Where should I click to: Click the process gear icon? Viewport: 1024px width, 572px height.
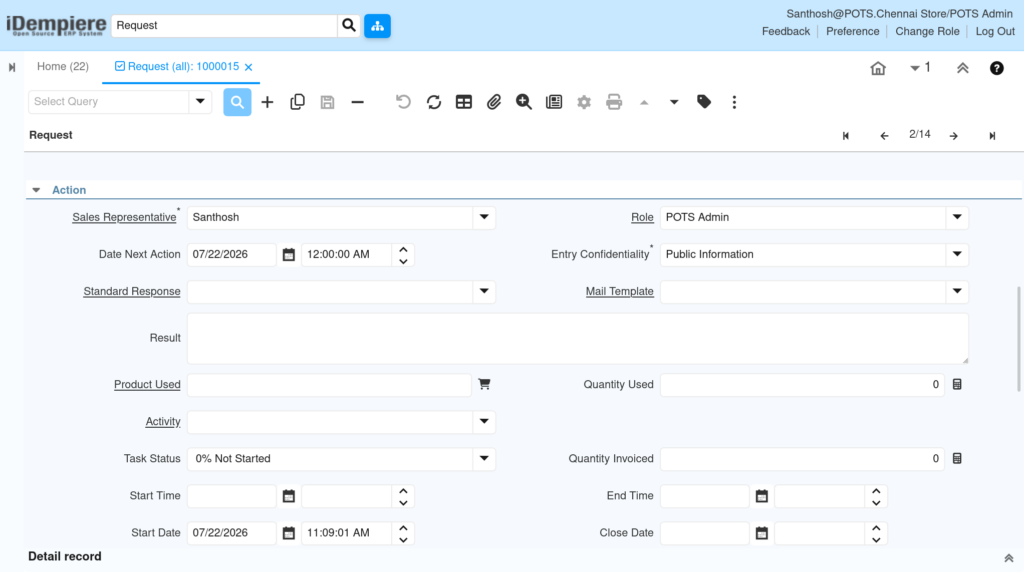tap(584, 102)
